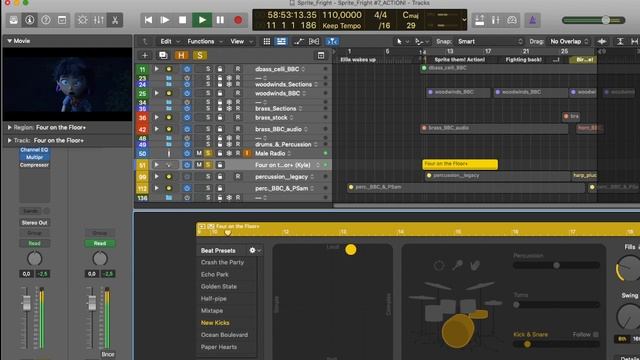The height and width of the screenshot is (360, 640).
Task: Toggle Flex show/hide icon
Action: 314,41
